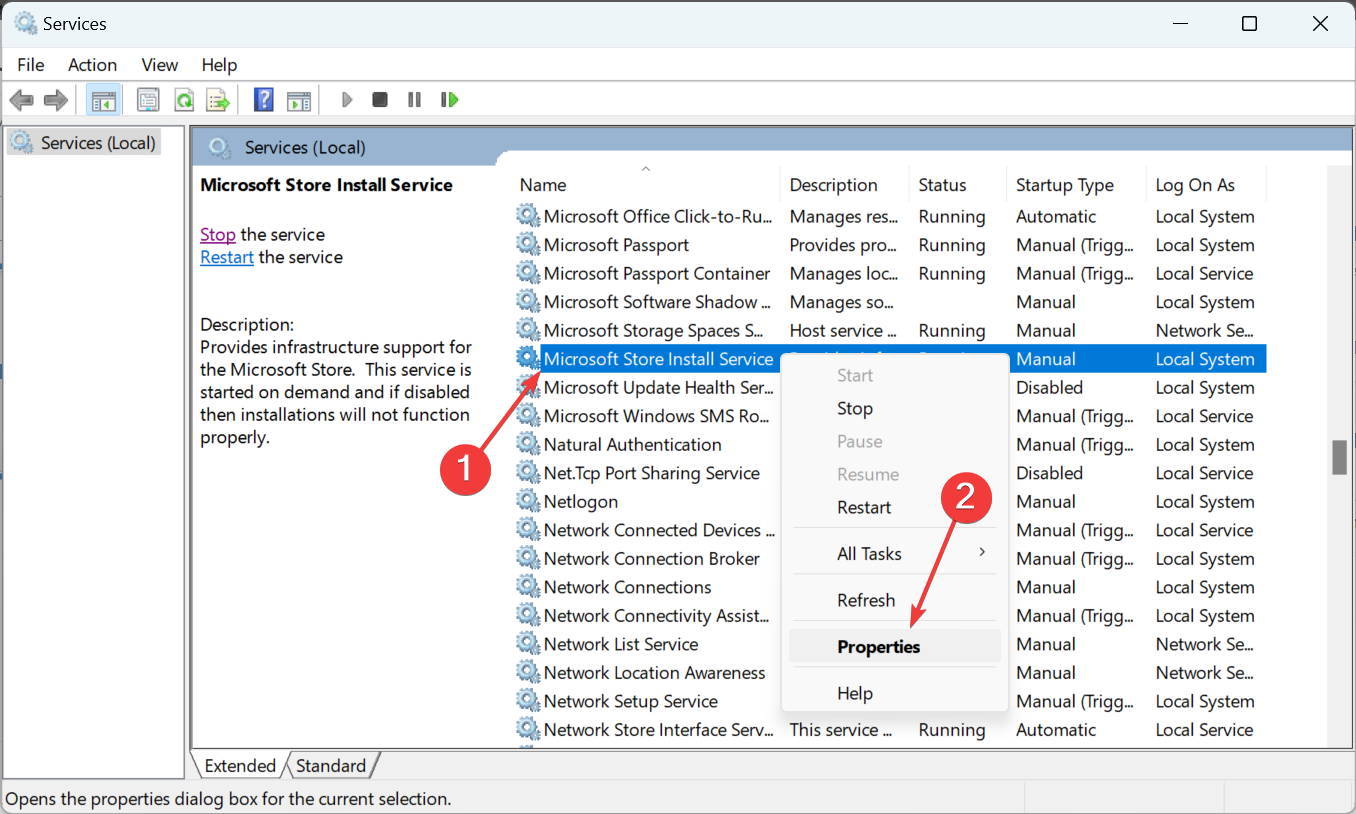Click 'This service' description of Network Store Interface

(x=841, y=729)
